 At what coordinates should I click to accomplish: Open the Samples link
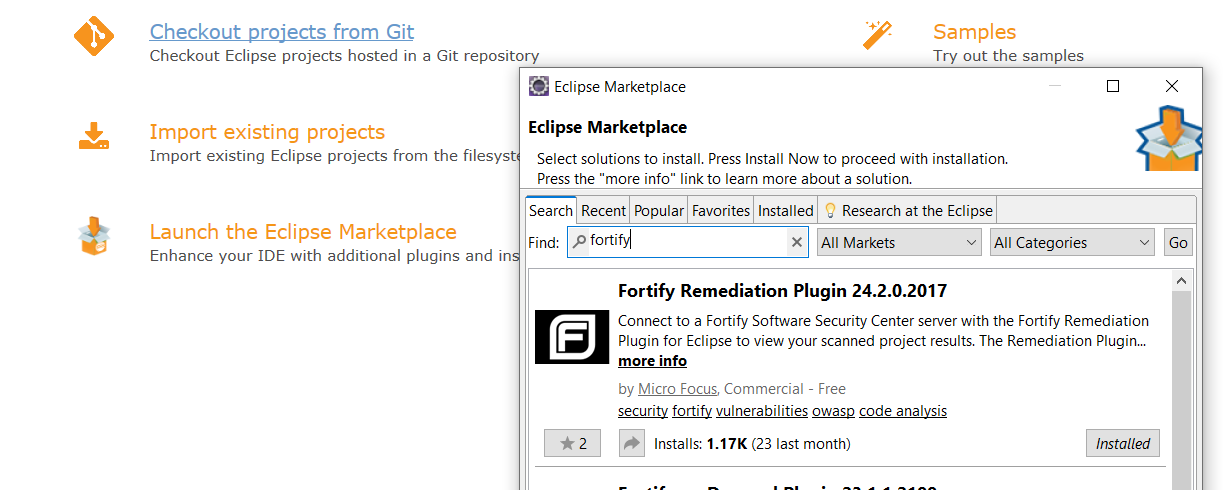[x=974, y=32]
